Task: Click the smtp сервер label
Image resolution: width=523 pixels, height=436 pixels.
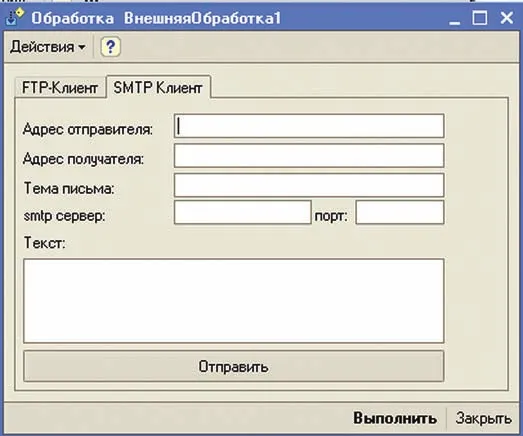Action: [x=64, y=216]
